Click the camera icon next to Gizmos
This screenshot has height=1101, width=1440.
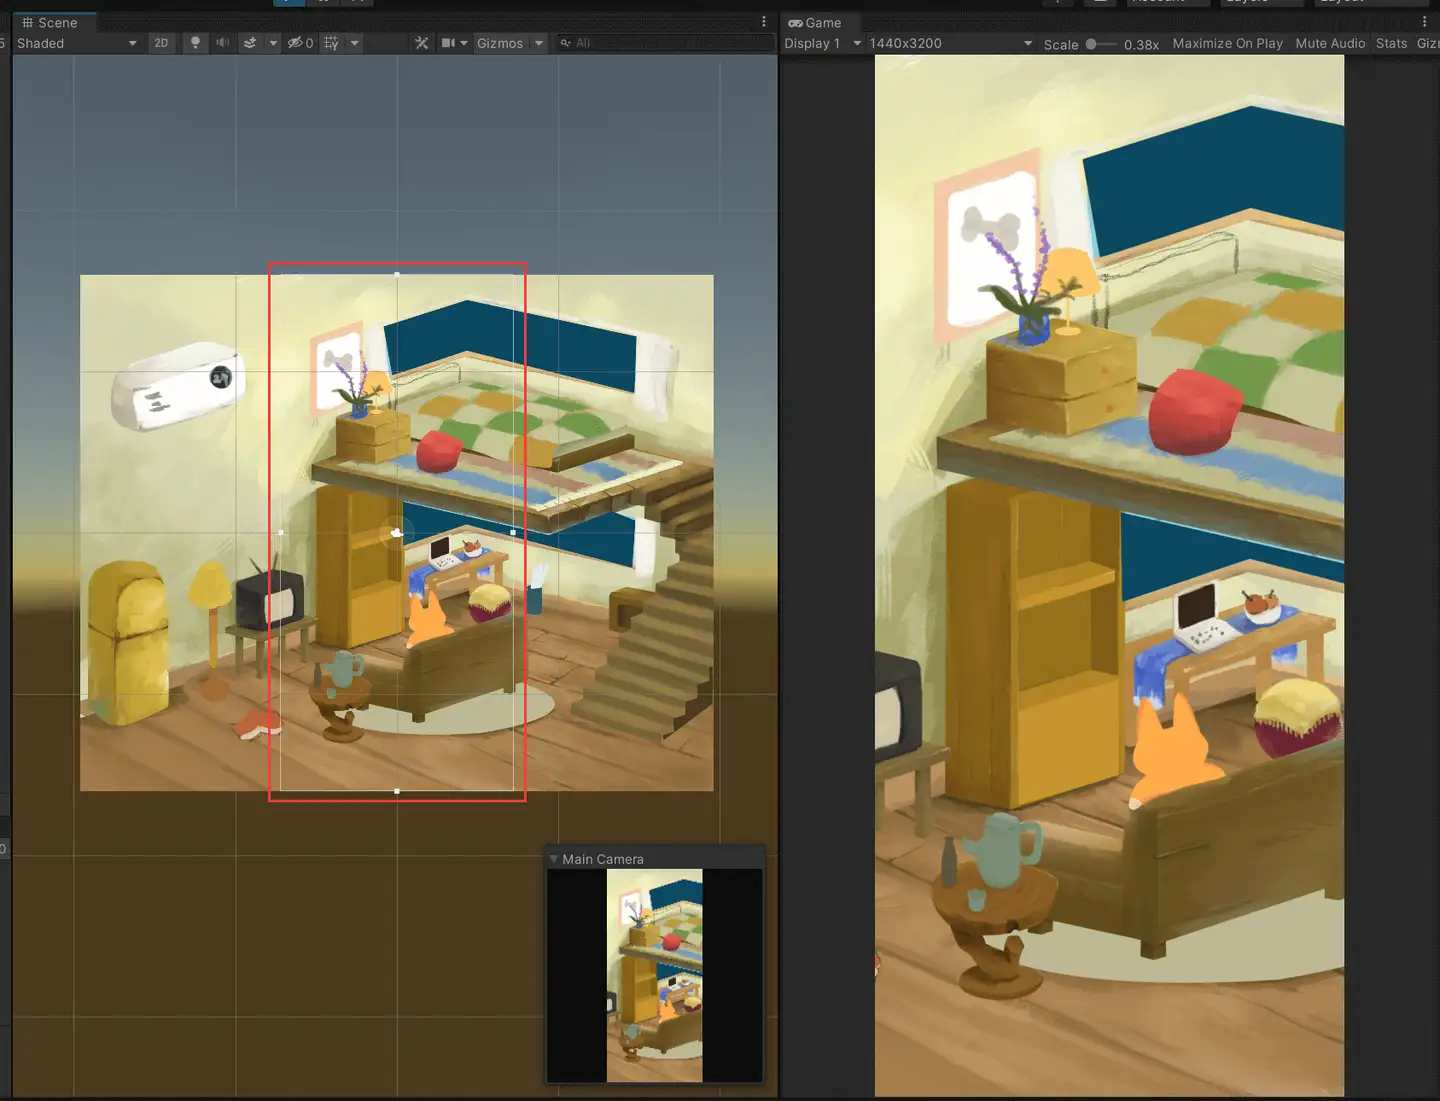click(x=448, y=43)
